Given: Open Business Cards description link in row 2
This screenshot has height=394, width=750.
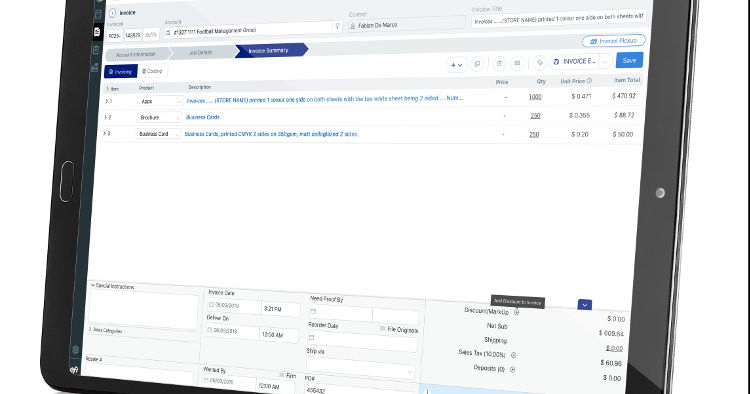Looking at the screenshot, I should tap(202, 117).
